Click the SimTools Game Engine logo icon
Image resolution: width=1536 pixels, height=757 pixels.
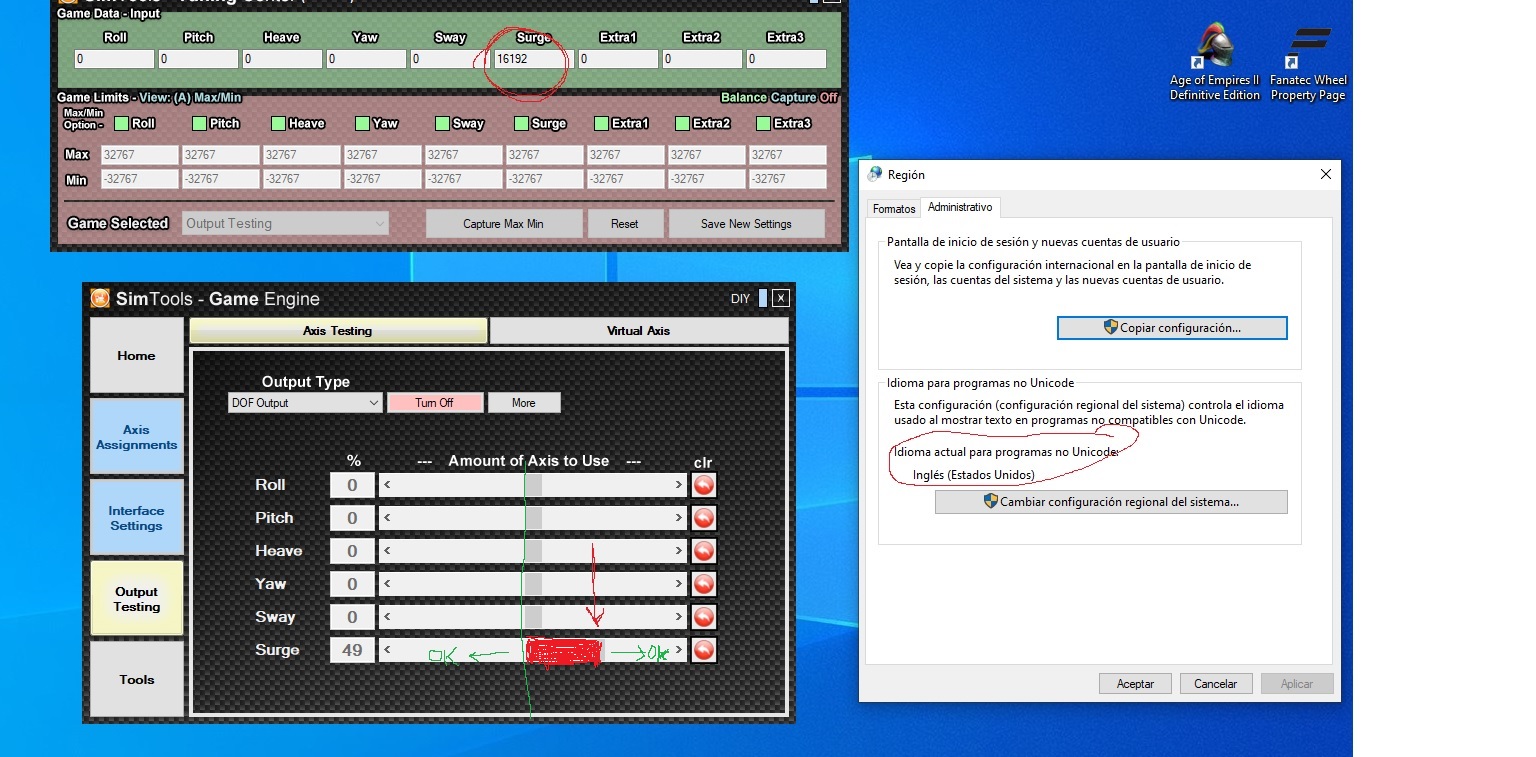(100, 298)
